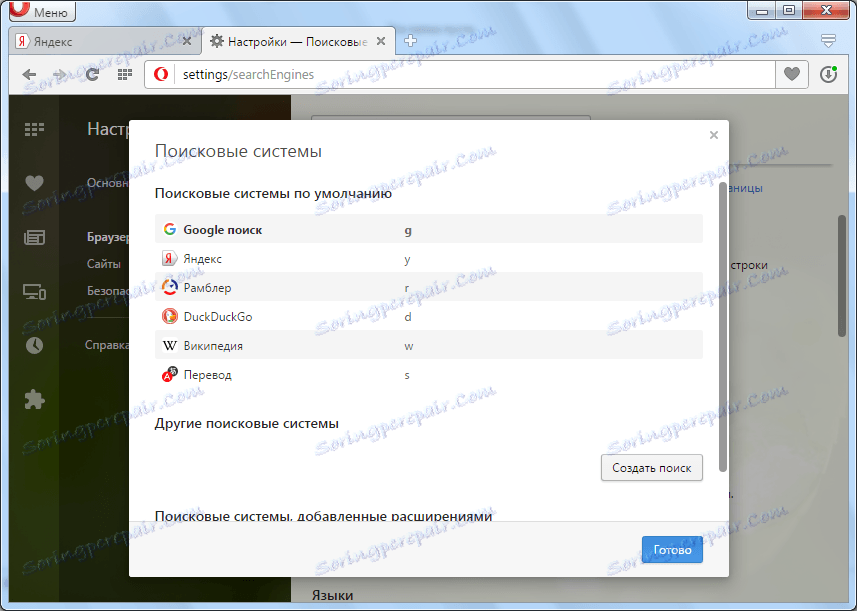857x611 pixels.
Task: Minimize the Opera window
Action: (x=763, y=10)
